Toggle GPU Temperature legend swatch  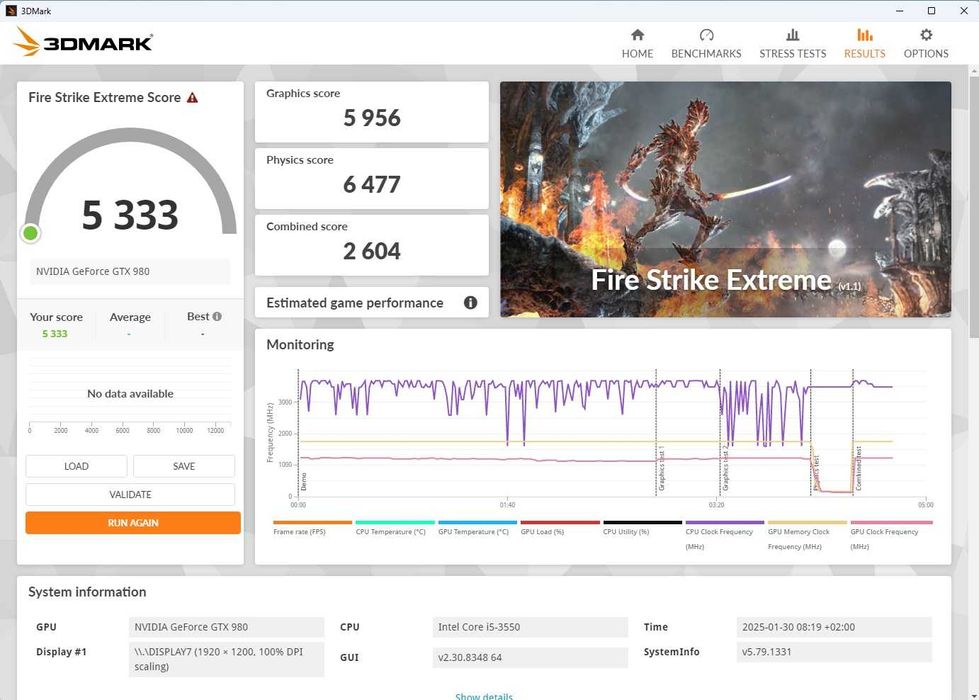tap(477, 523)
